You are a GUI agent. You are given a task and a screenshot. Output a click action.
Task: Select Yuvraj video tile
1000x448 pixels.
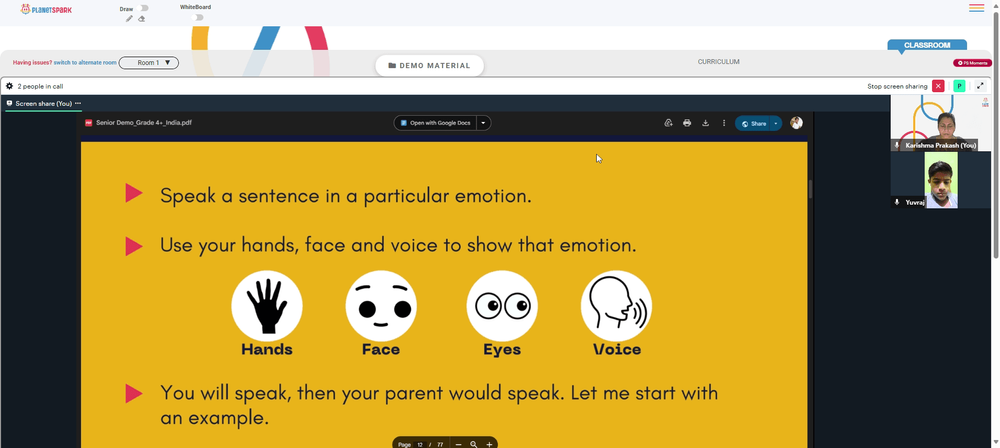tap(941, 180)
